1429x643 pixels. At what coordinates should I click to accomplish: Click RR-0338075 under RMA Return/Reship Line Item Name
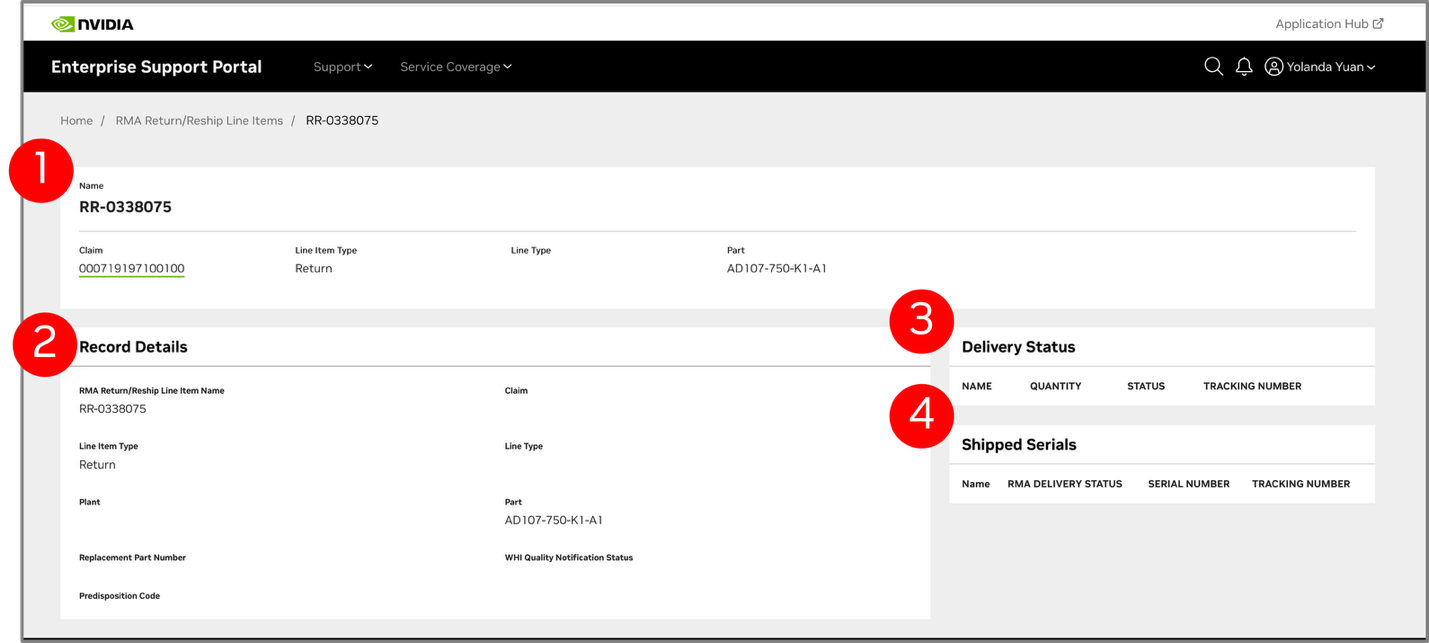[x=113, y=409]
